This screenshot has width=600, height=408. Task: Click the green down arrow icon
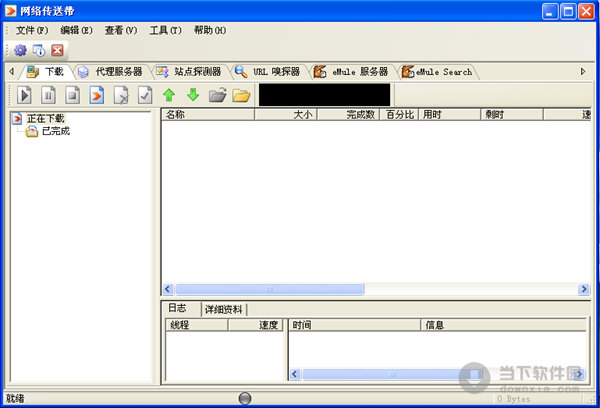pyautogui.click(x=193, y=95)
